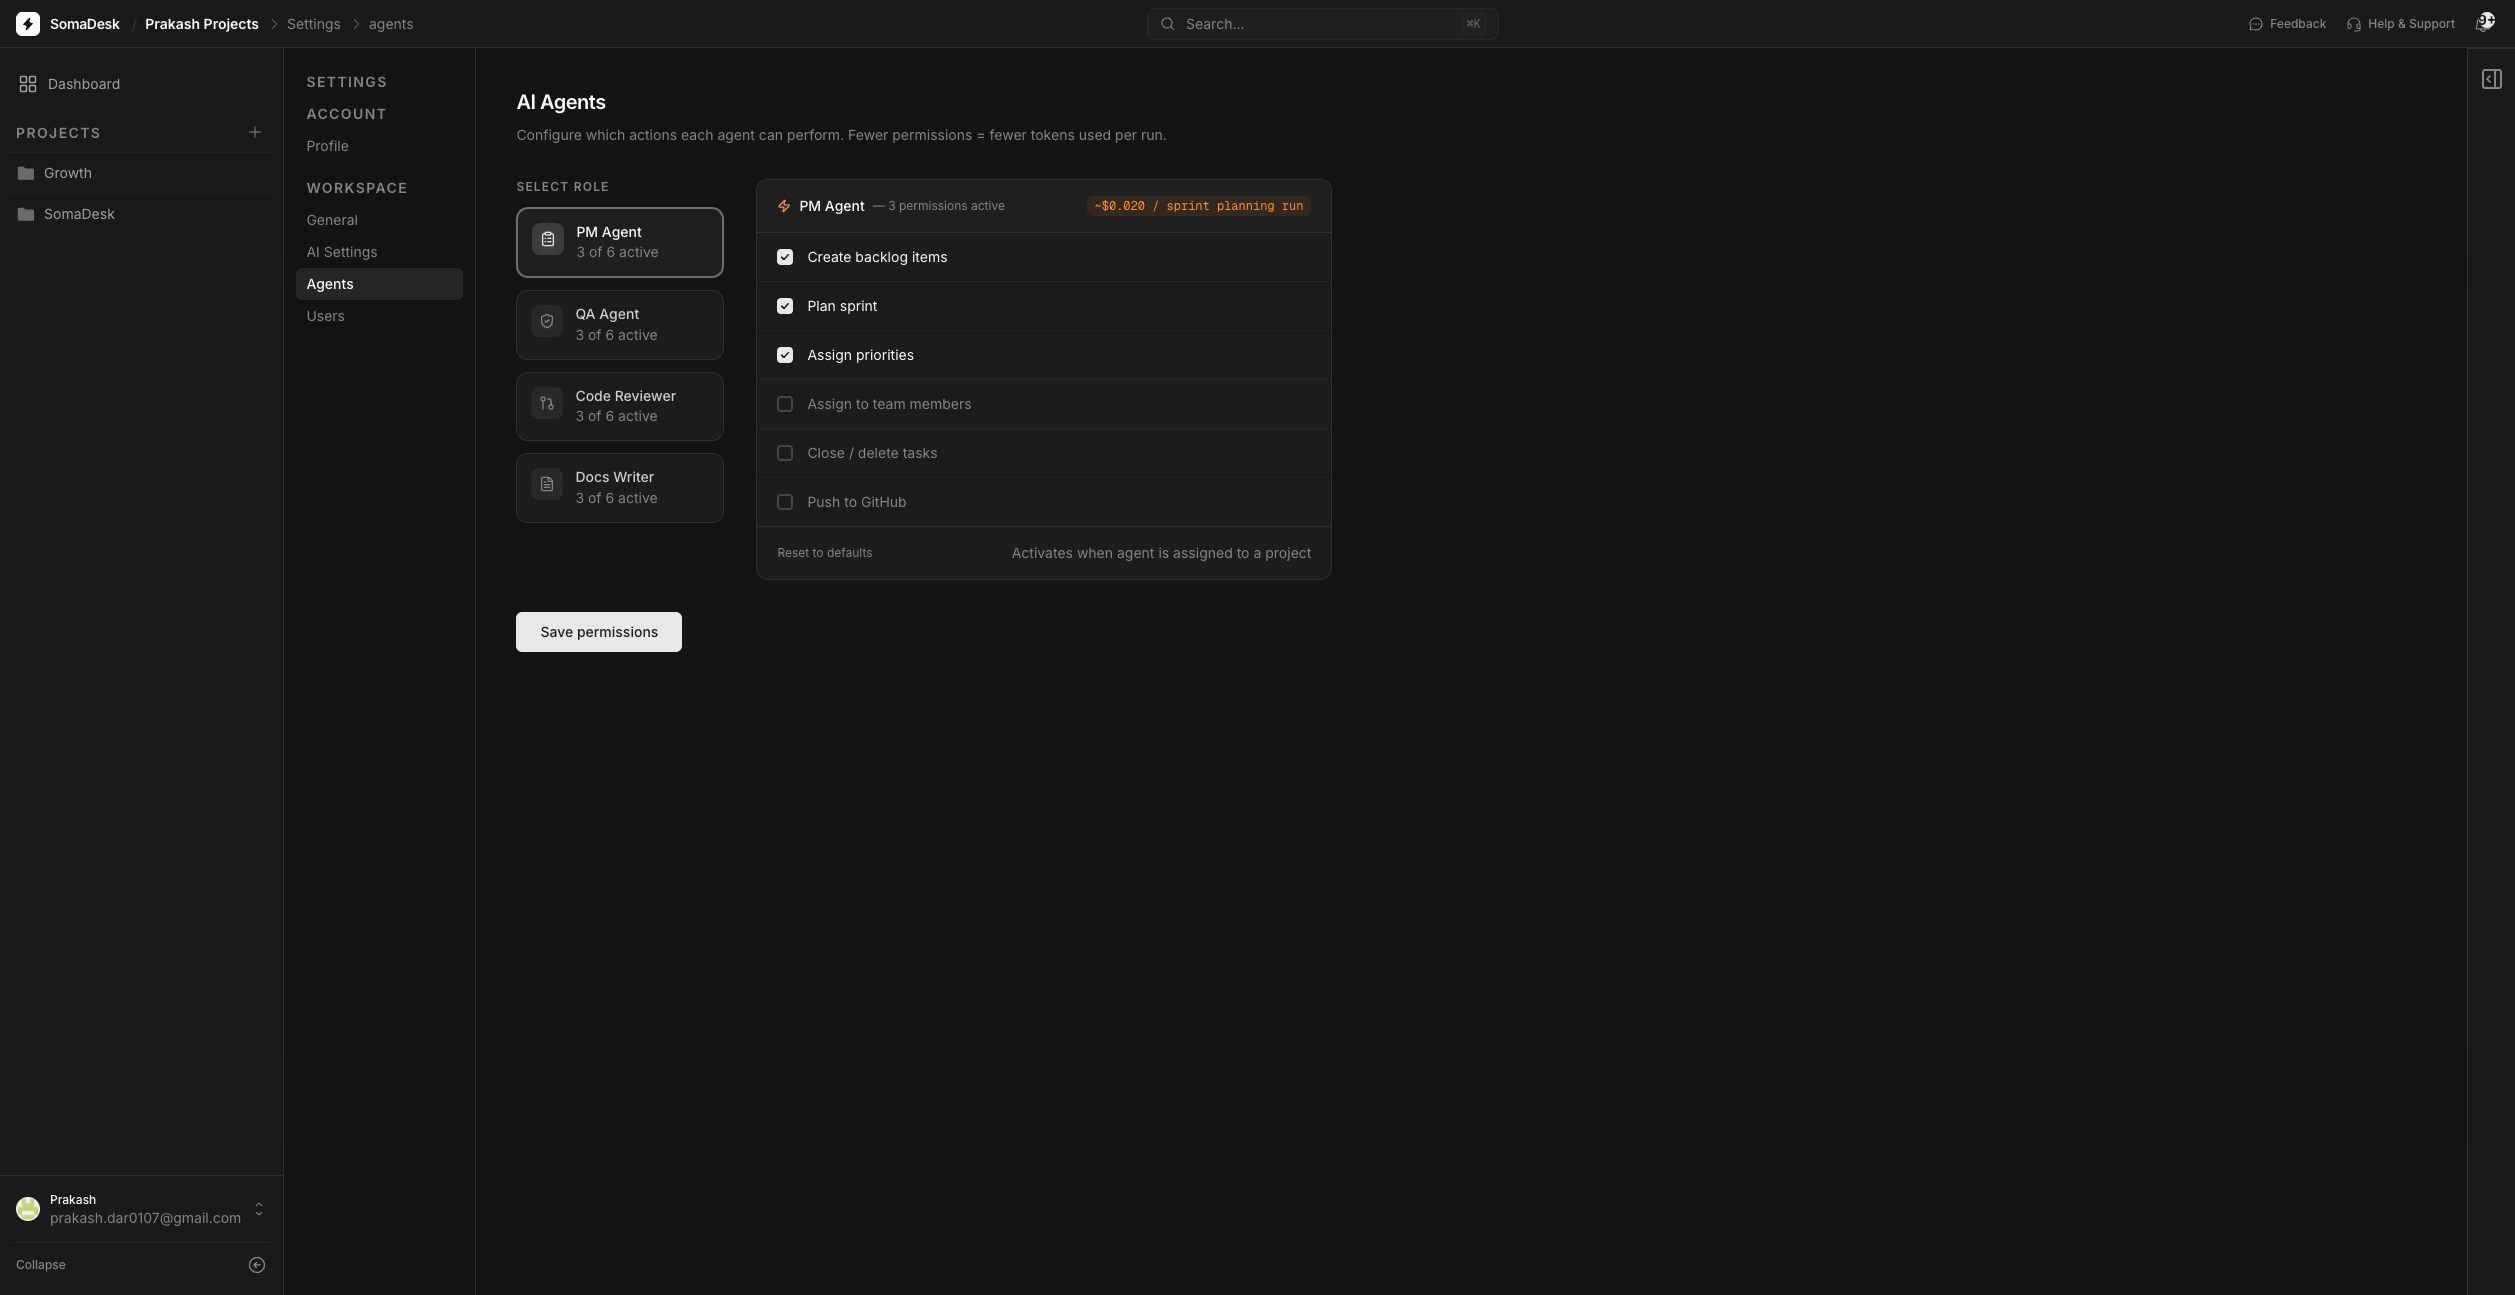Click Collapse label in sidebar footer
This screenshot has height=1295, width=2515.
(41, 1265)
